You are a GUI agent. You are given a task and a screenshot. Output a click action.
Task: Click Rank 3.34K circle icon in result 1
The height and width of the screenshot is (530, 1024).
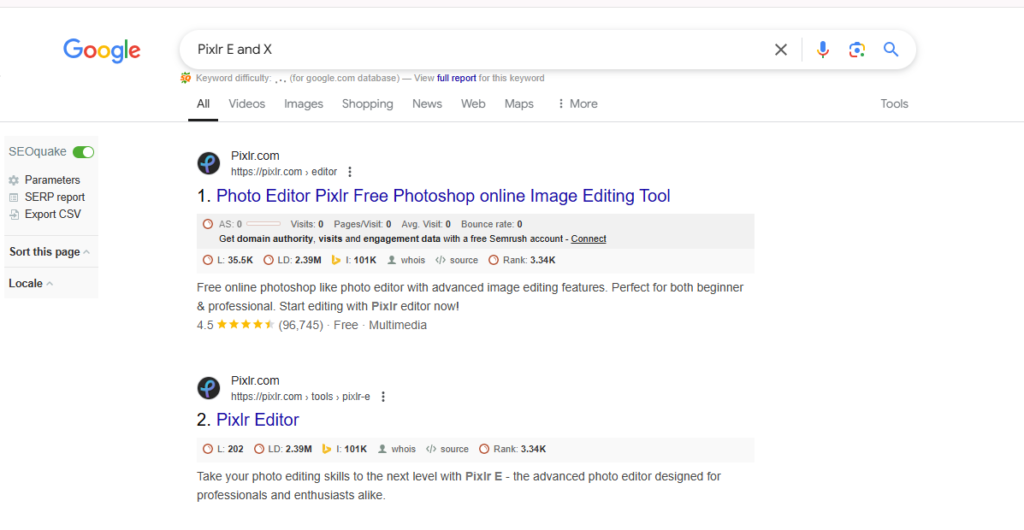pyautogui.click(x=494, y=260)
